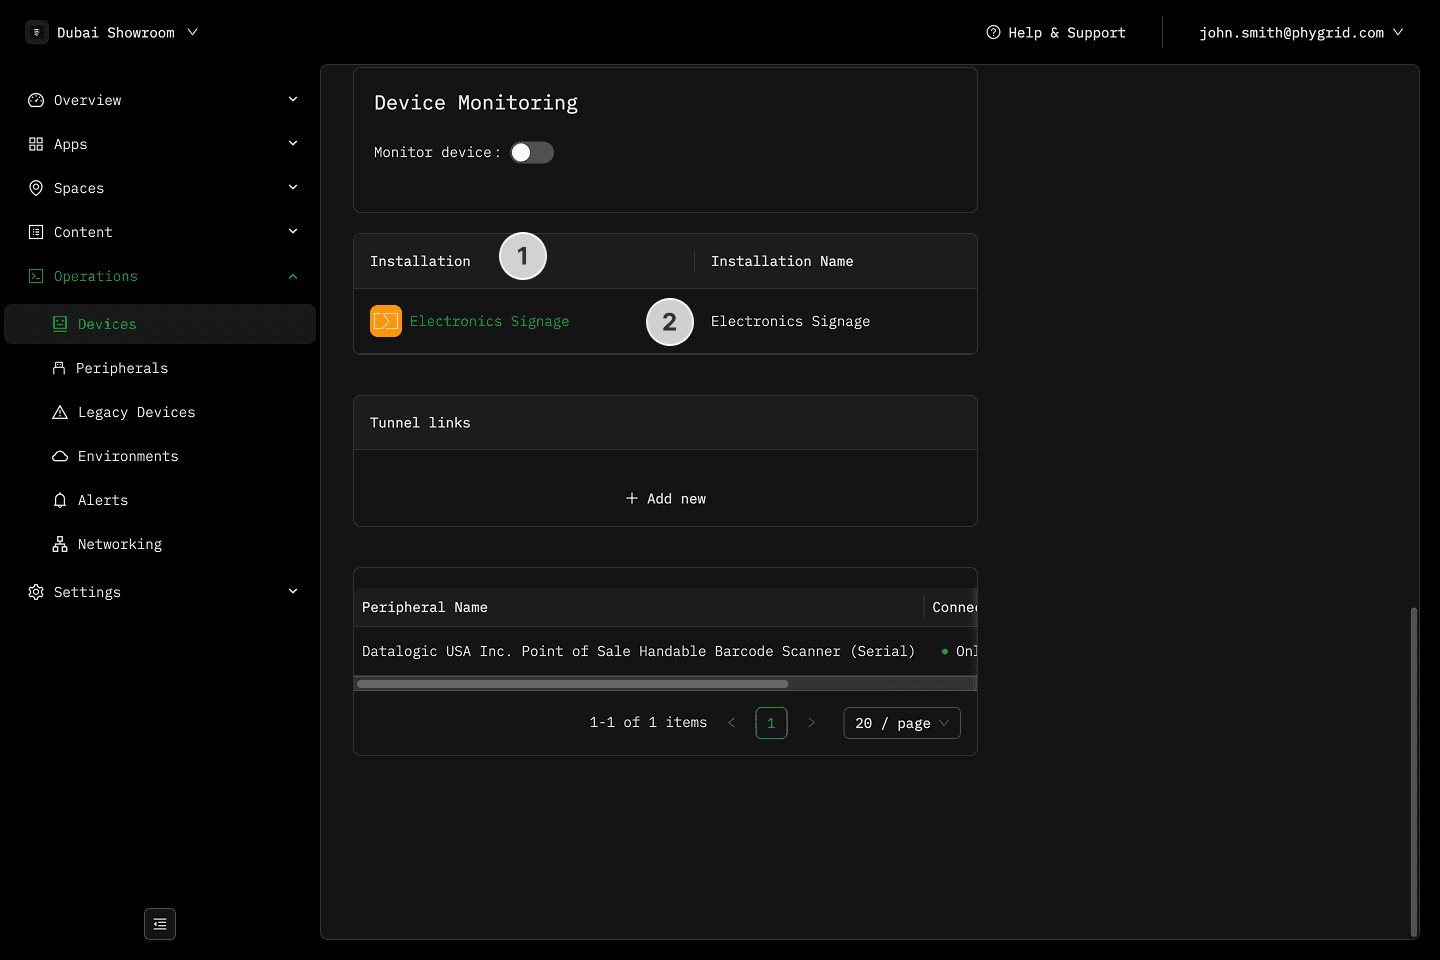Image resolution: width=1440 pixels, height=960 pixels.
Task: Open the green Electronics Signage installation link
Action: (489, 321)
